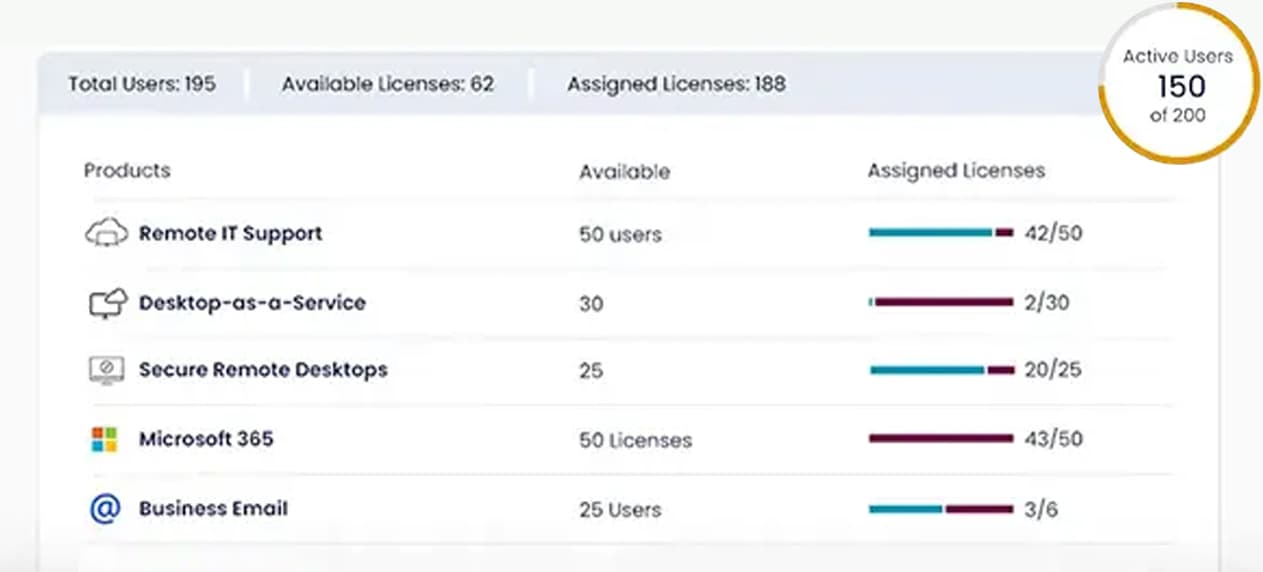Image resolution: width=1263 pixels, height=572 pixels.
Task: Select the Business Email product name
Action: (213, 509)
